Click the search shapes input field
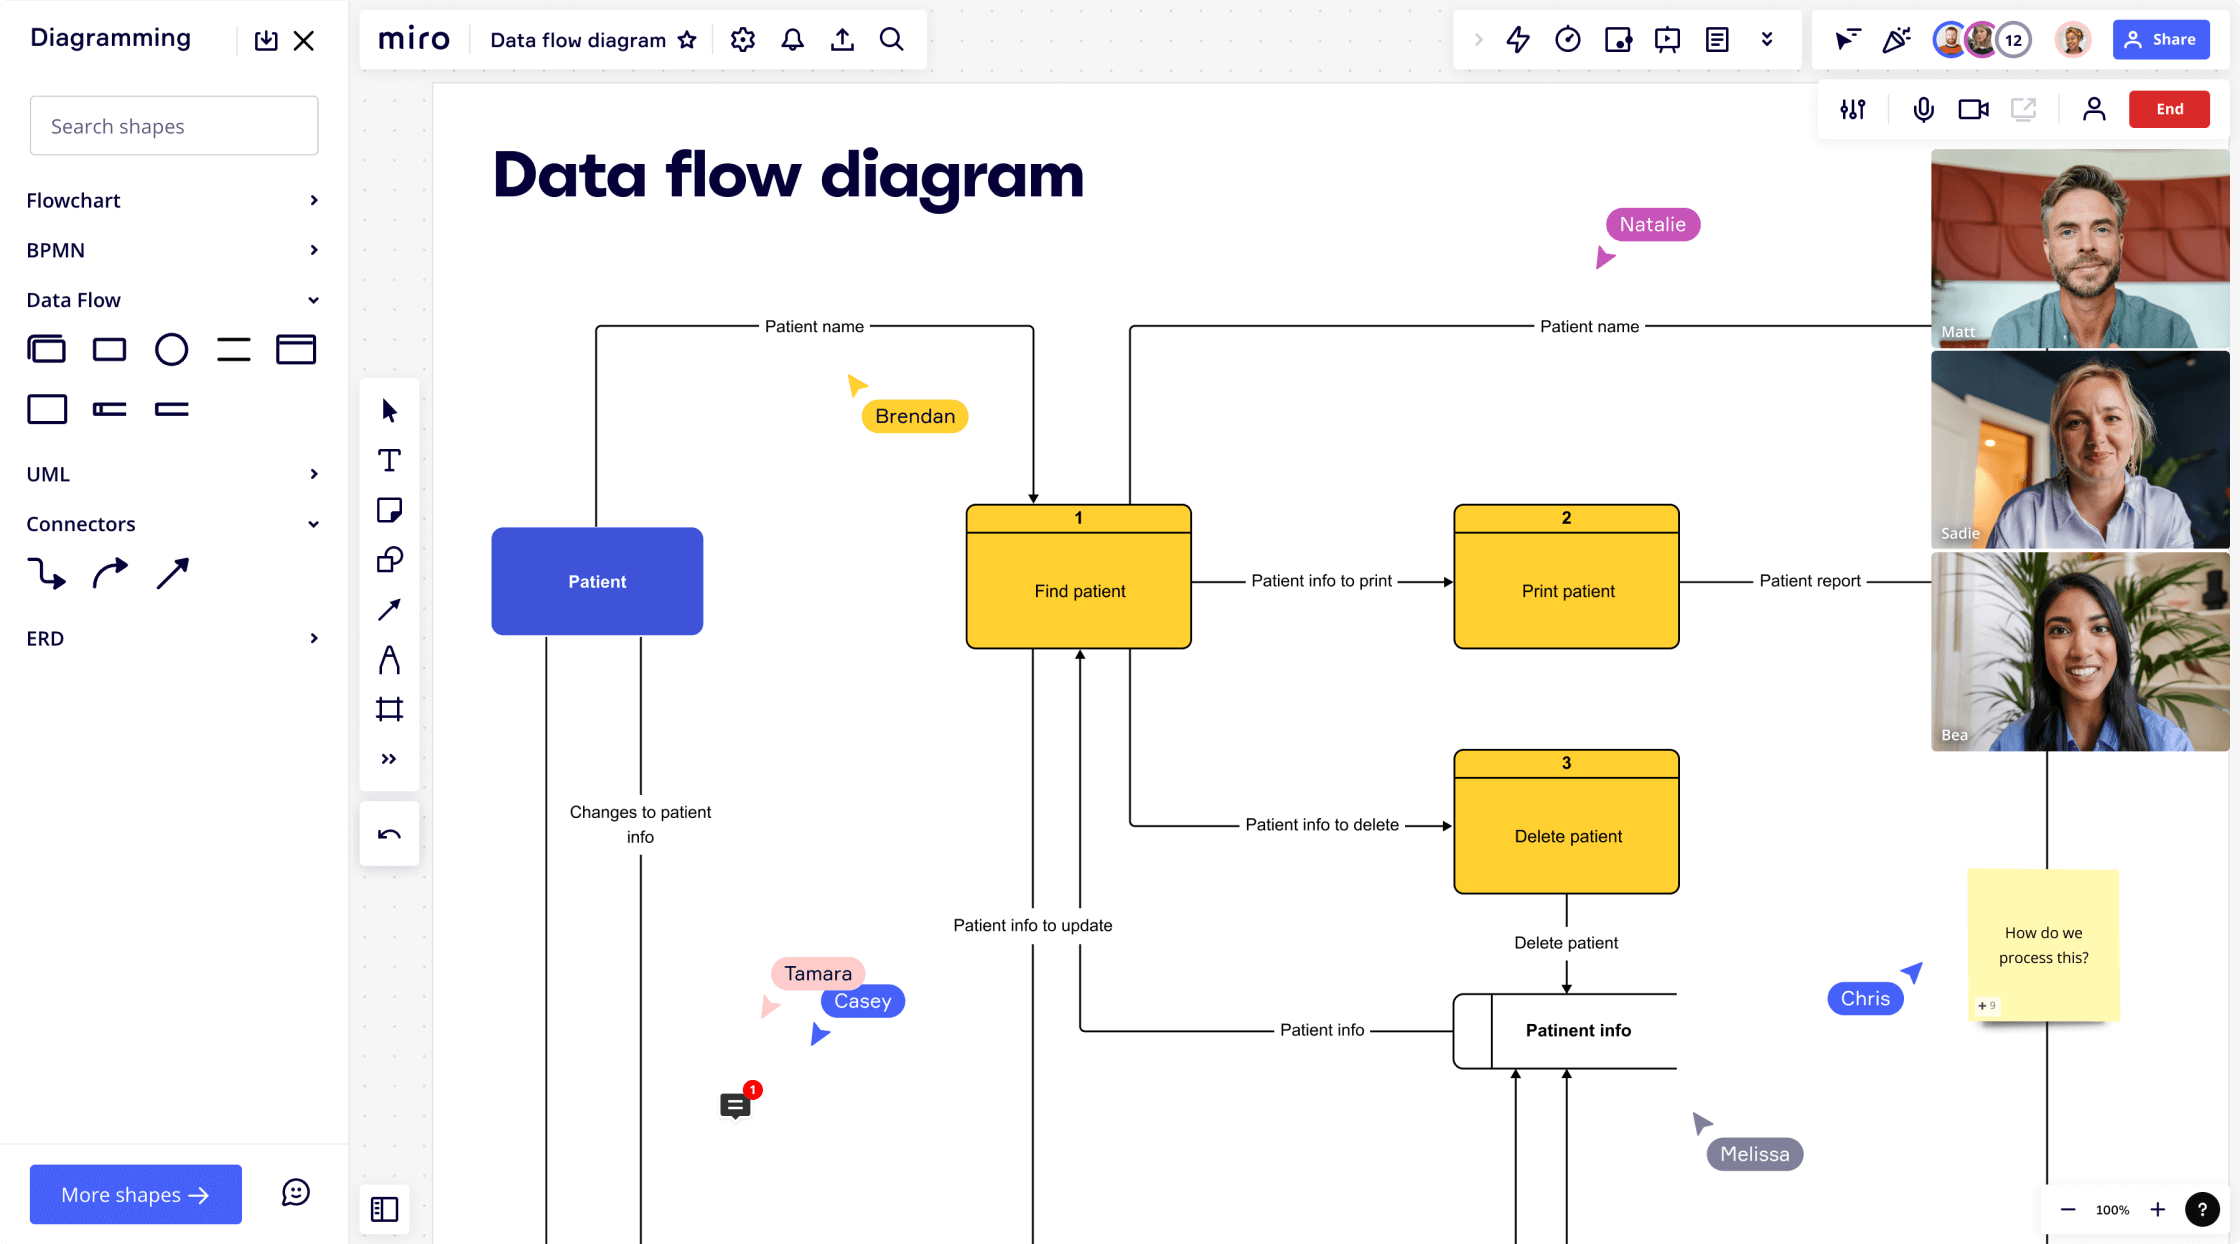This screenshot has height=1244, width=2240. (173, 126)
